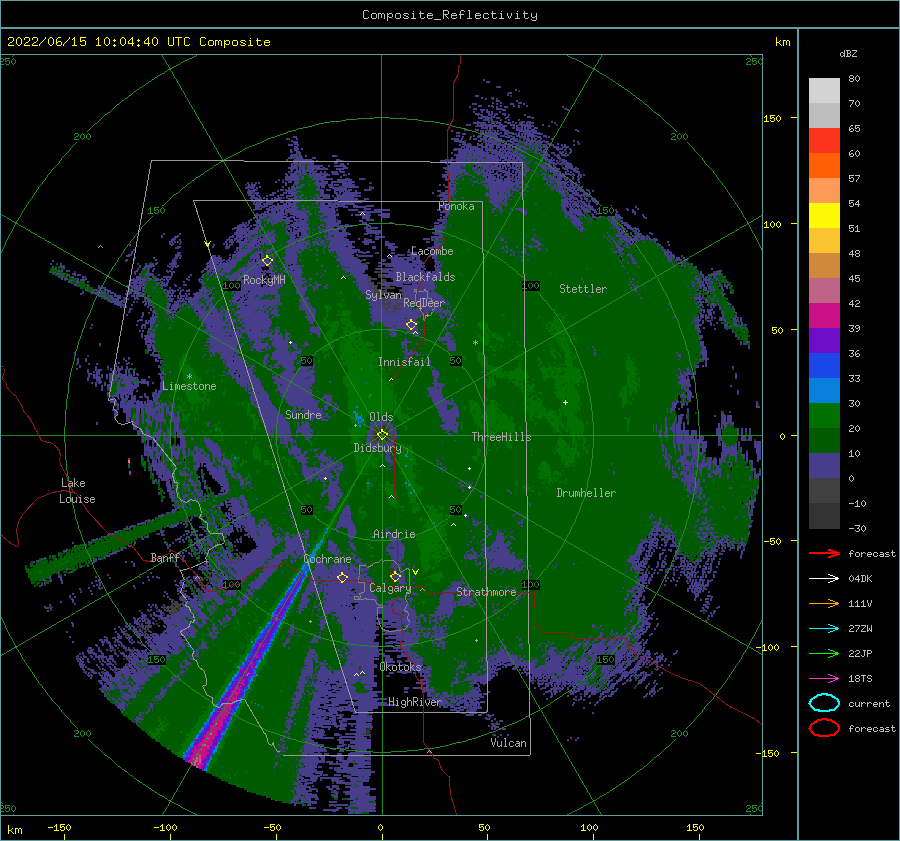
Task: Select the slate purple 0-10 dBZ swatch
Action: click(824, 465)
